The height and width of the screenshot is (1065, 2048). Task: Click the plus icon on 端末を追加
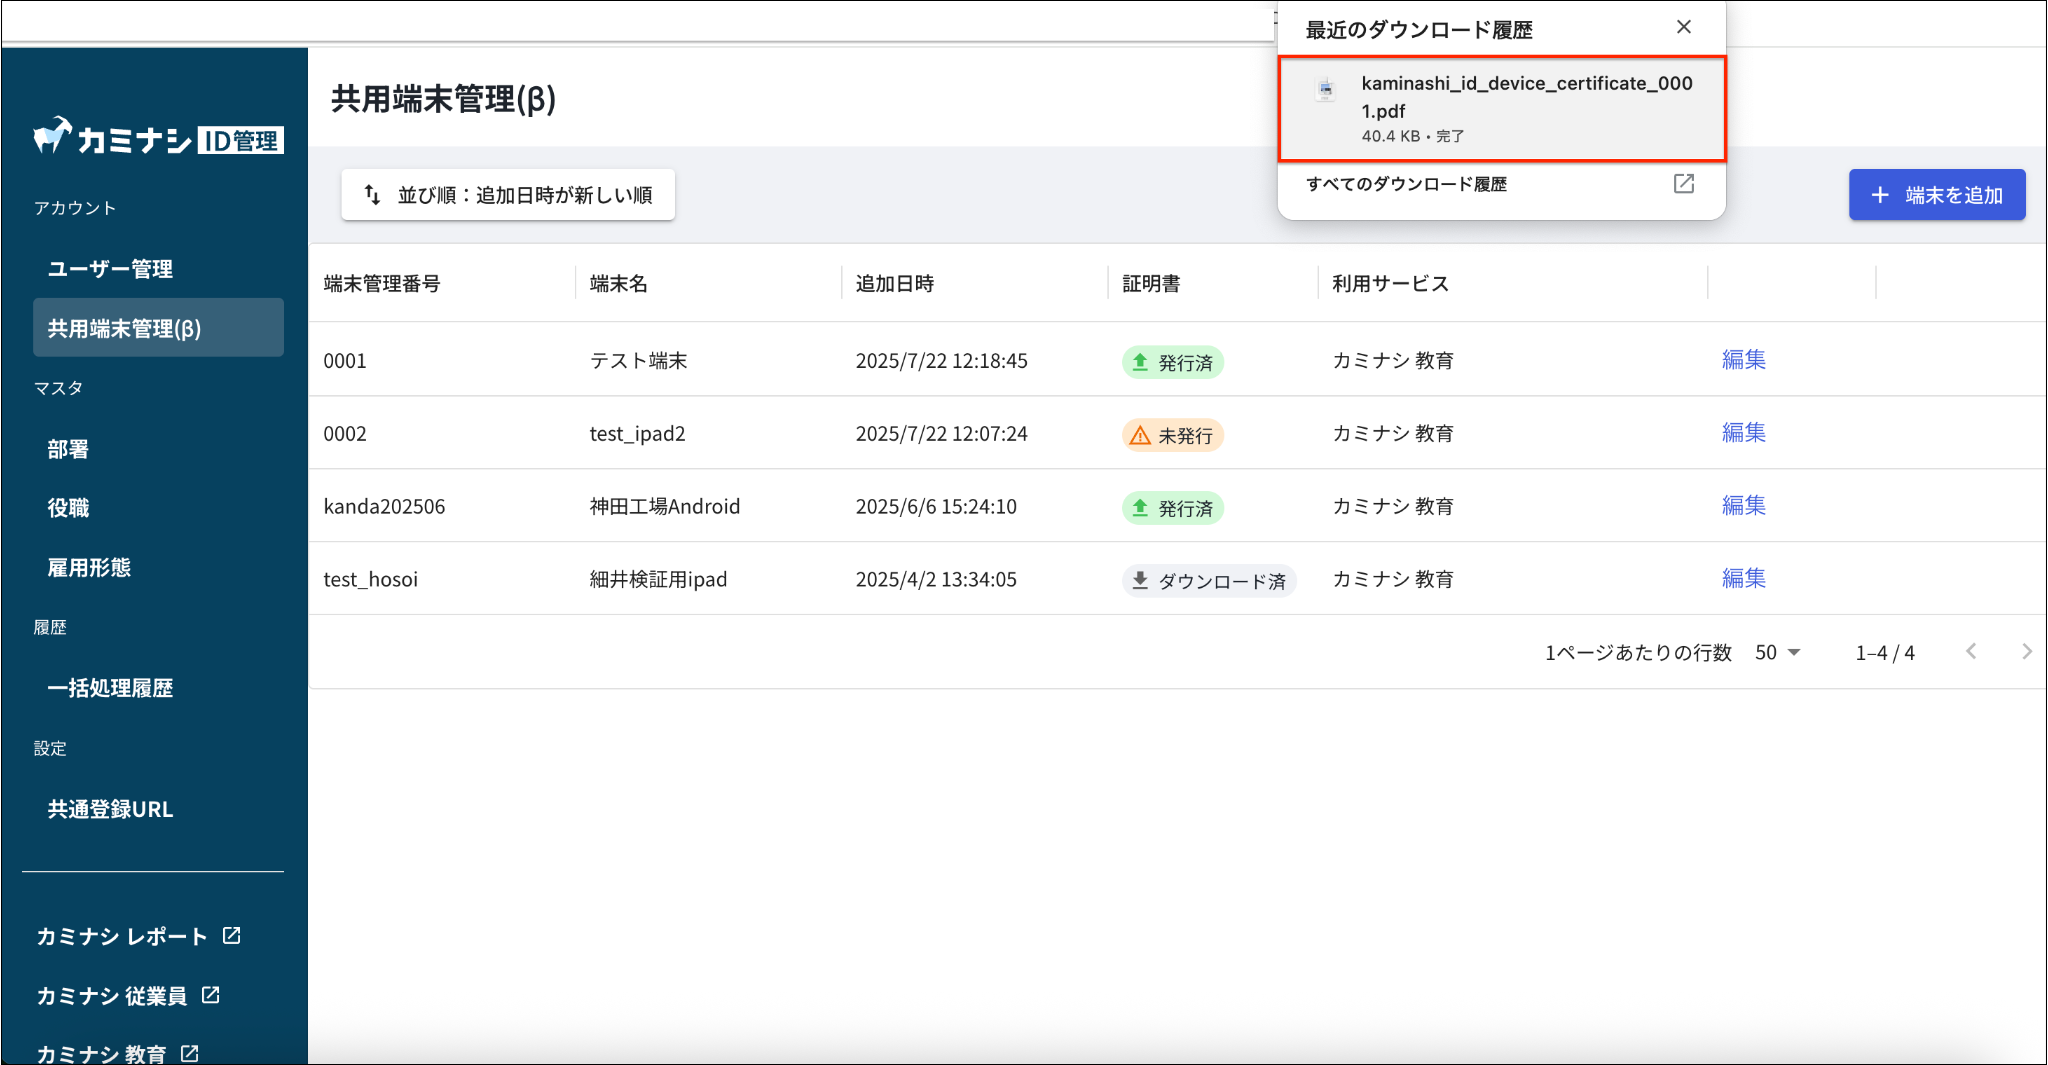1880,195
